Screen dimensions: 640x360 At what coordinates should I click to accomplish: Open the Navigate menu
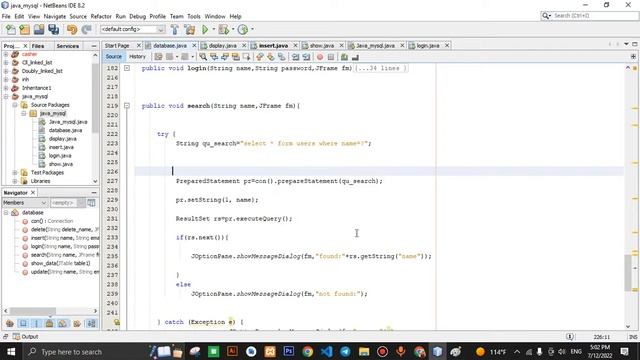point(55,16)
